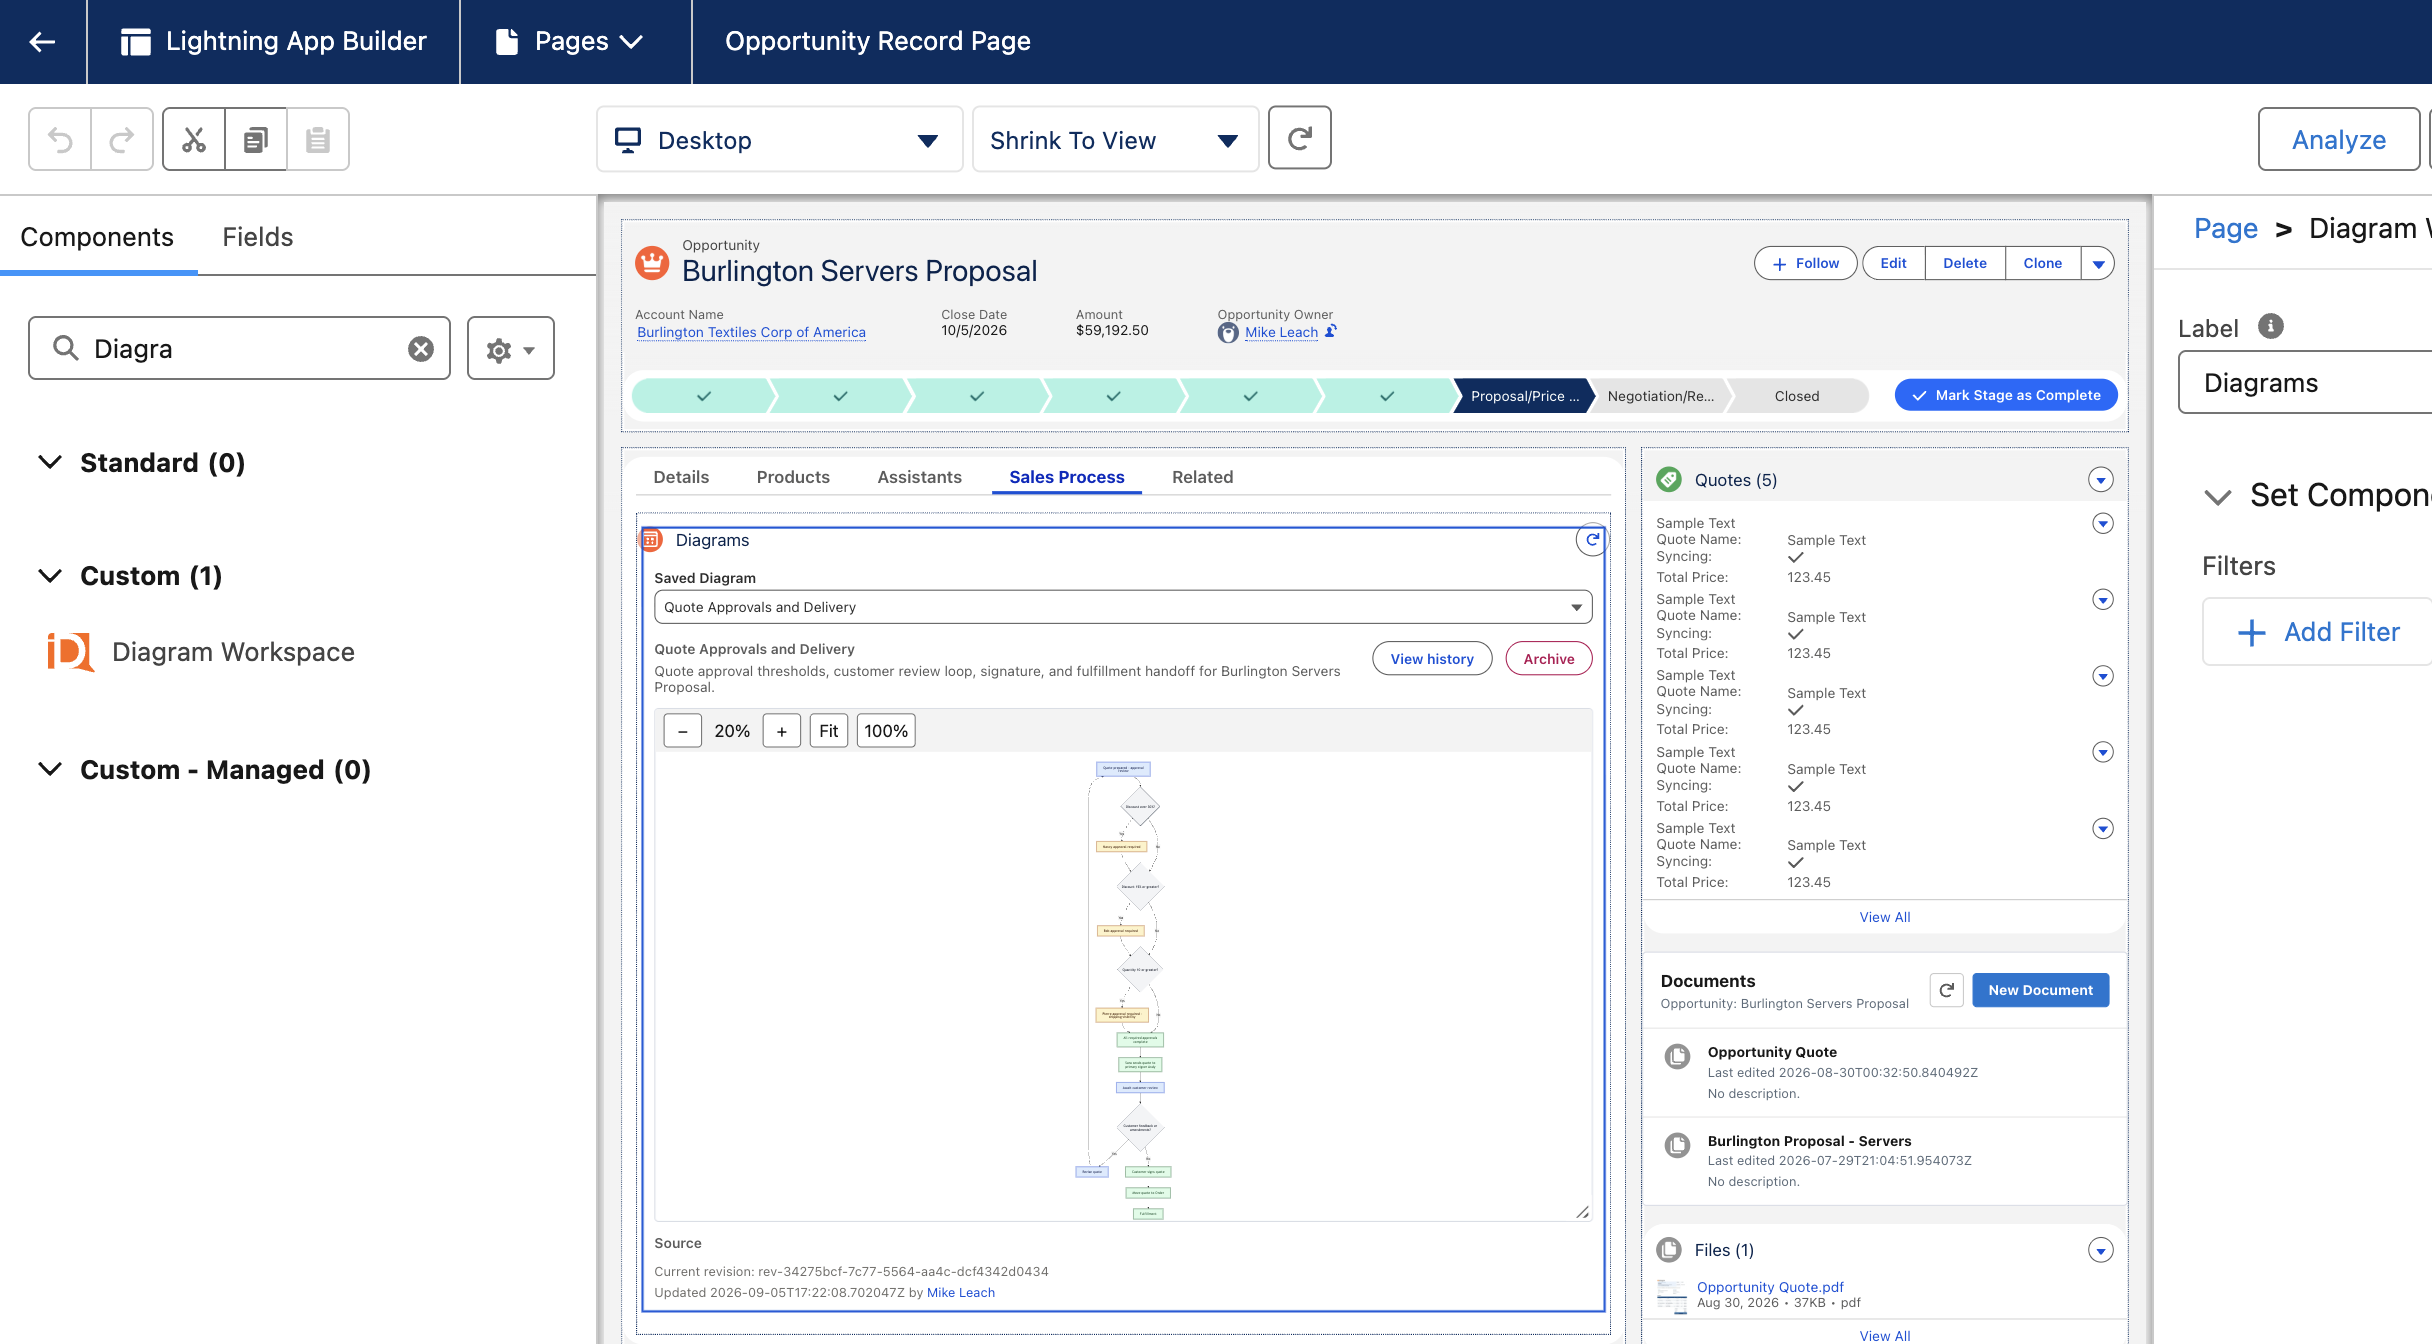This screenshot has width=2432, height=1344.
Task: Click the change owner icon beside Mike Leach
Action: pos(1331,332)
